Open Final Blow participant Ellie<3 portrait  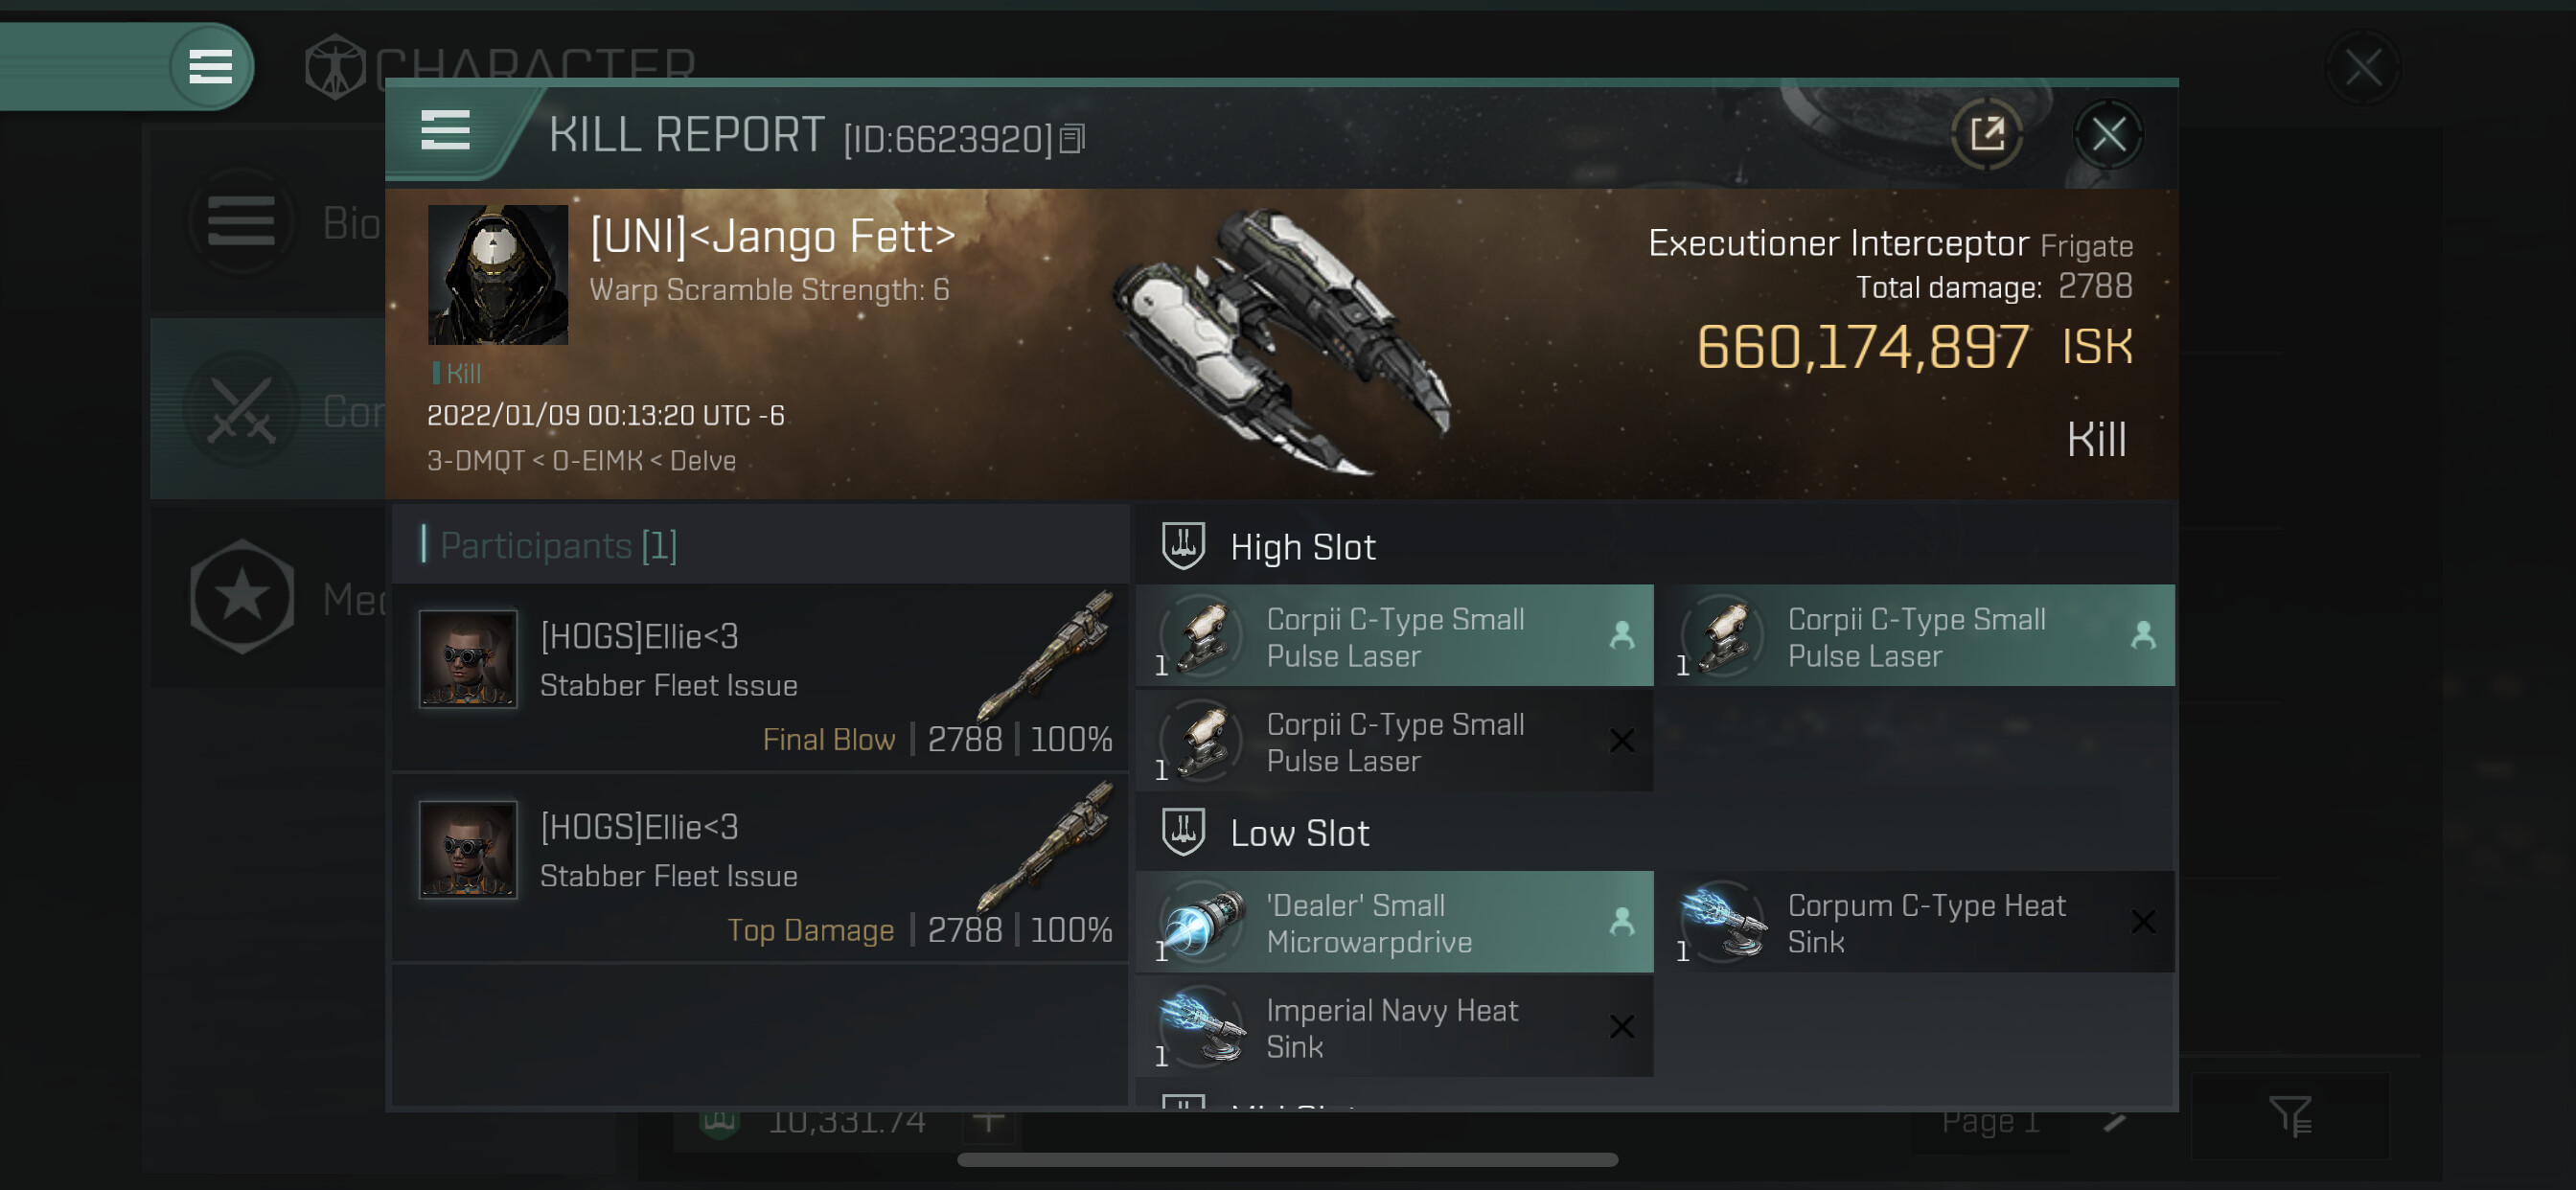[468, 659]
